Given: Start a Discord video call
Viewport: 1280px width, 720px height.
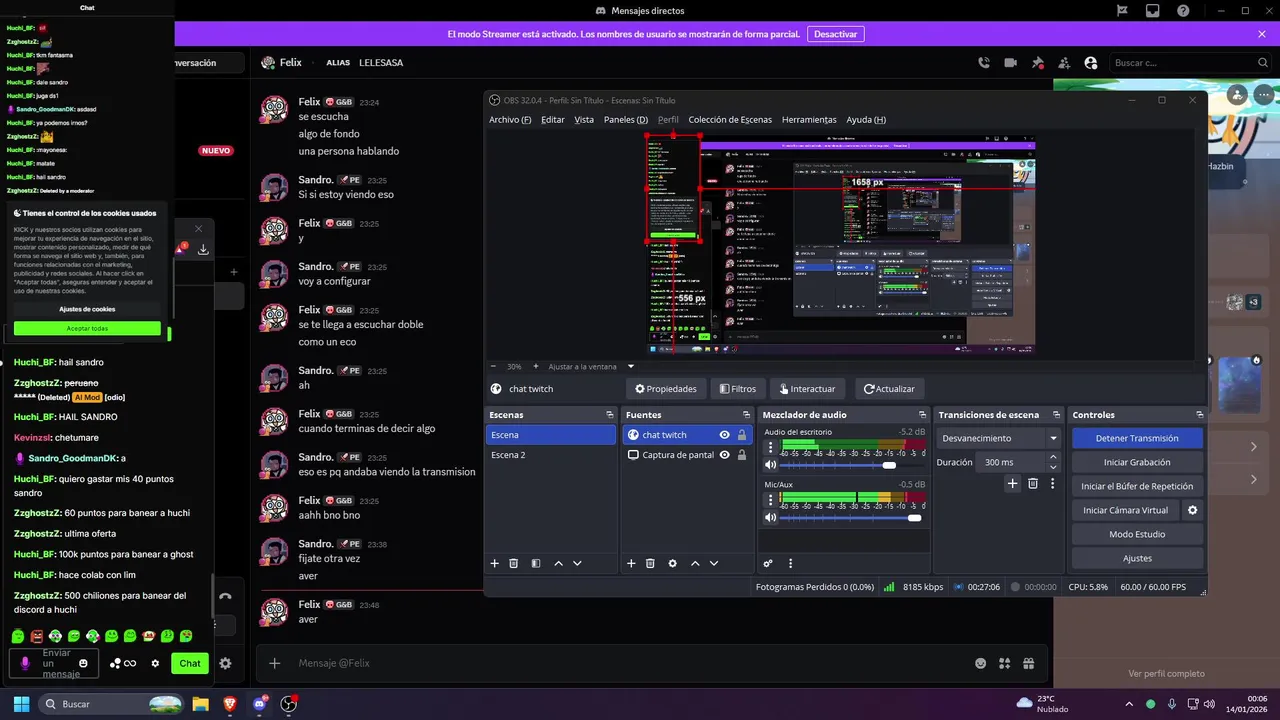Looking at the screenshot, I should tap(1011, 62).
